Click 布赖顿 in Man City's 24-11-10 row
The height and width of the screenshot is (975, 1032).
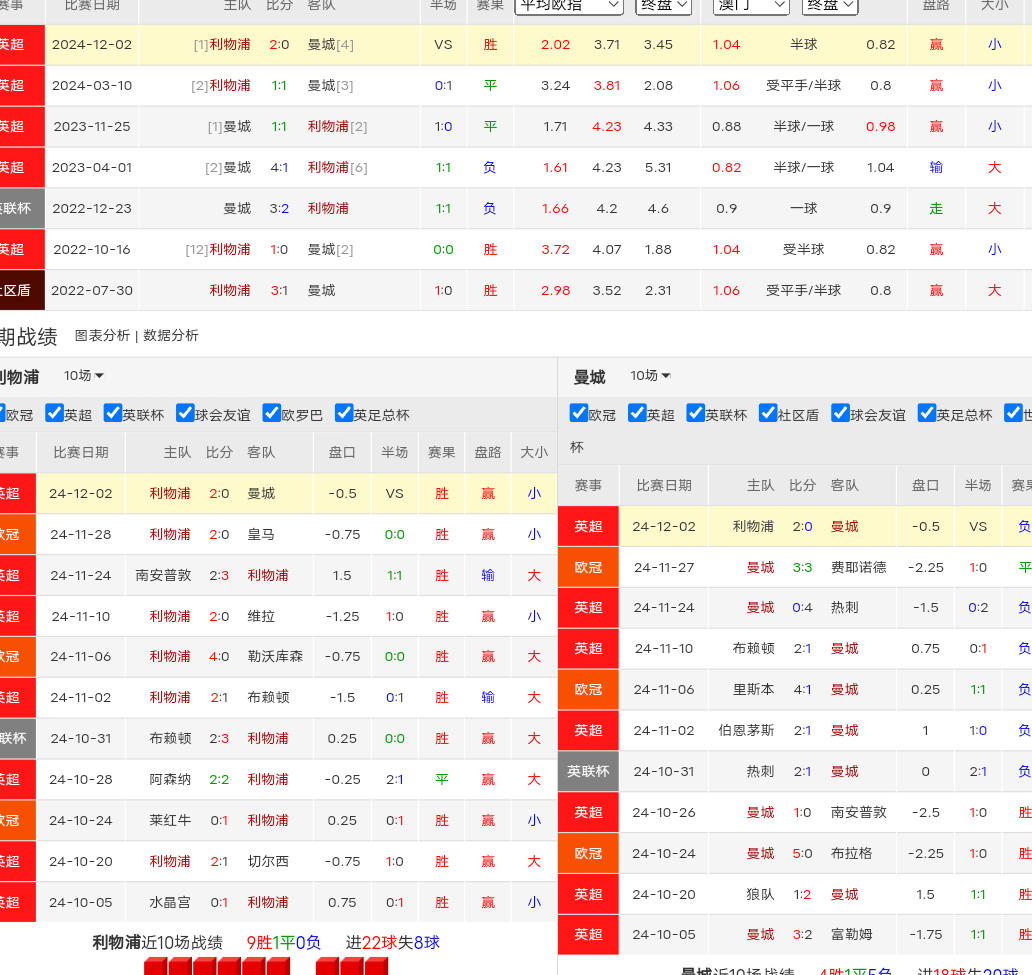[754, 648]
